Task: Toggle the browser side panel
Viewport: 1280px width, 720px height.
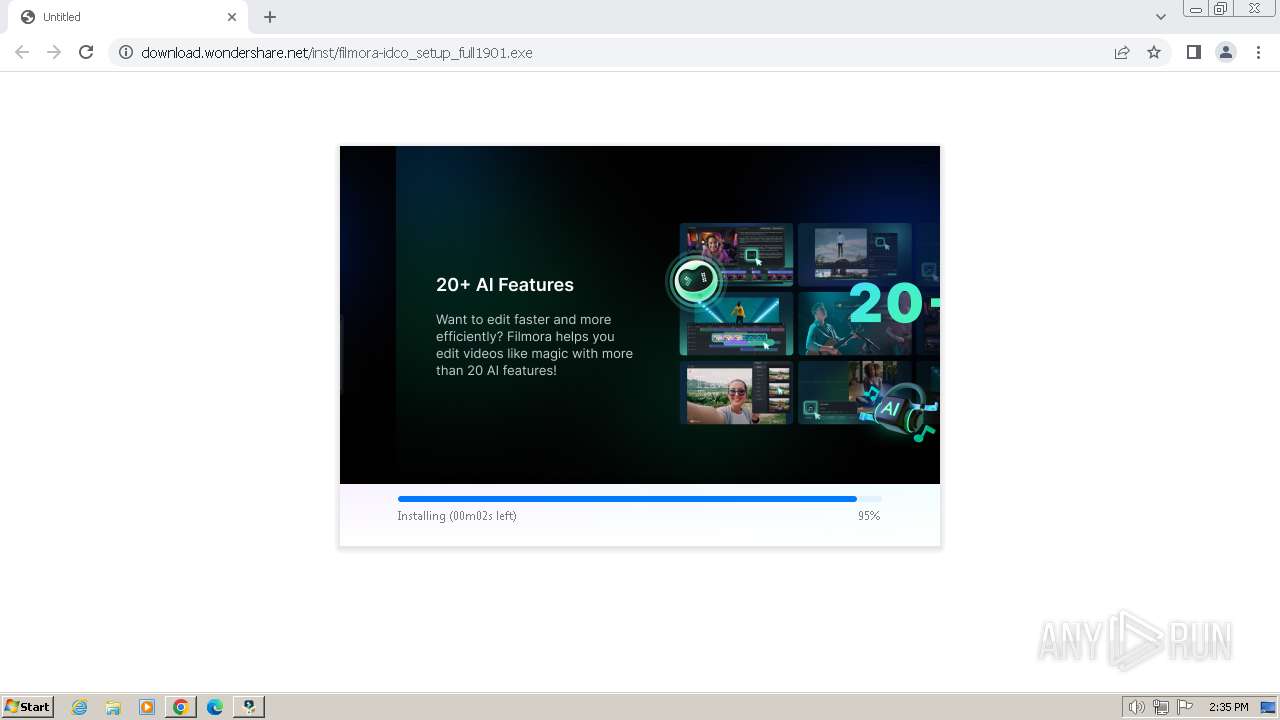Action: point(1193,52)
